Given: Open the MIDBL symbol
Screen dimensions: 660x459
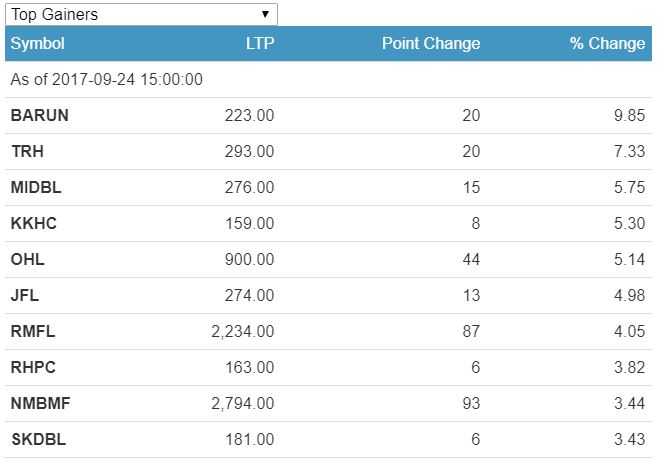Looking at the screenshot, I should point(35,187).
